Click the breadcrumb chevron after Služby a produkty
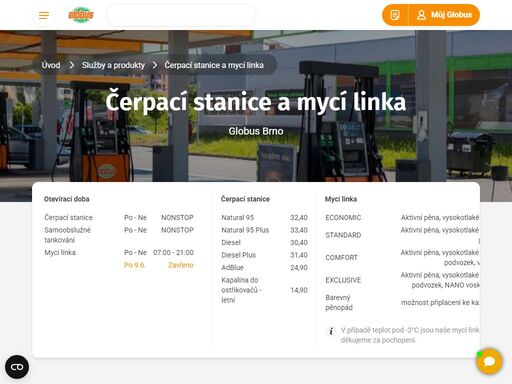This screenshot has width=512, height=384. click(155, 65)
